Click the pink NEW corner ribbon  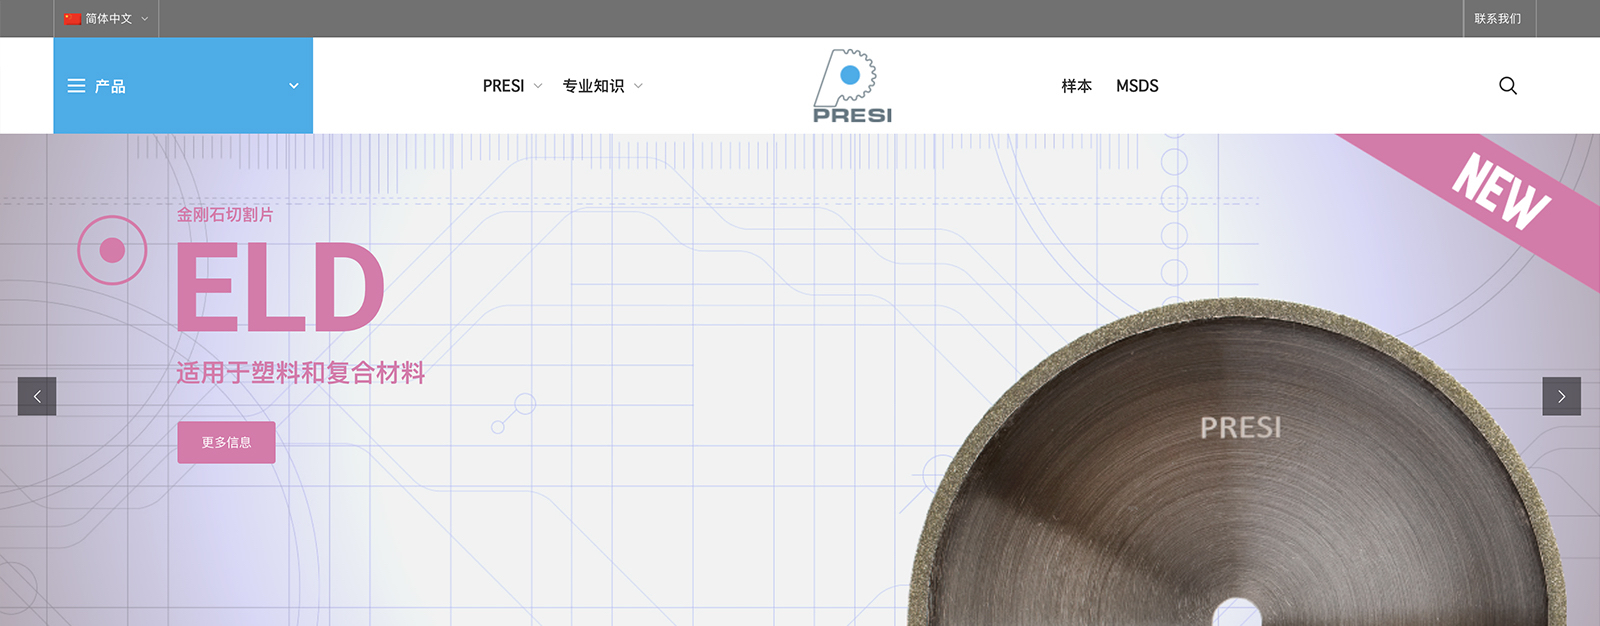(x=1500, y=192)
